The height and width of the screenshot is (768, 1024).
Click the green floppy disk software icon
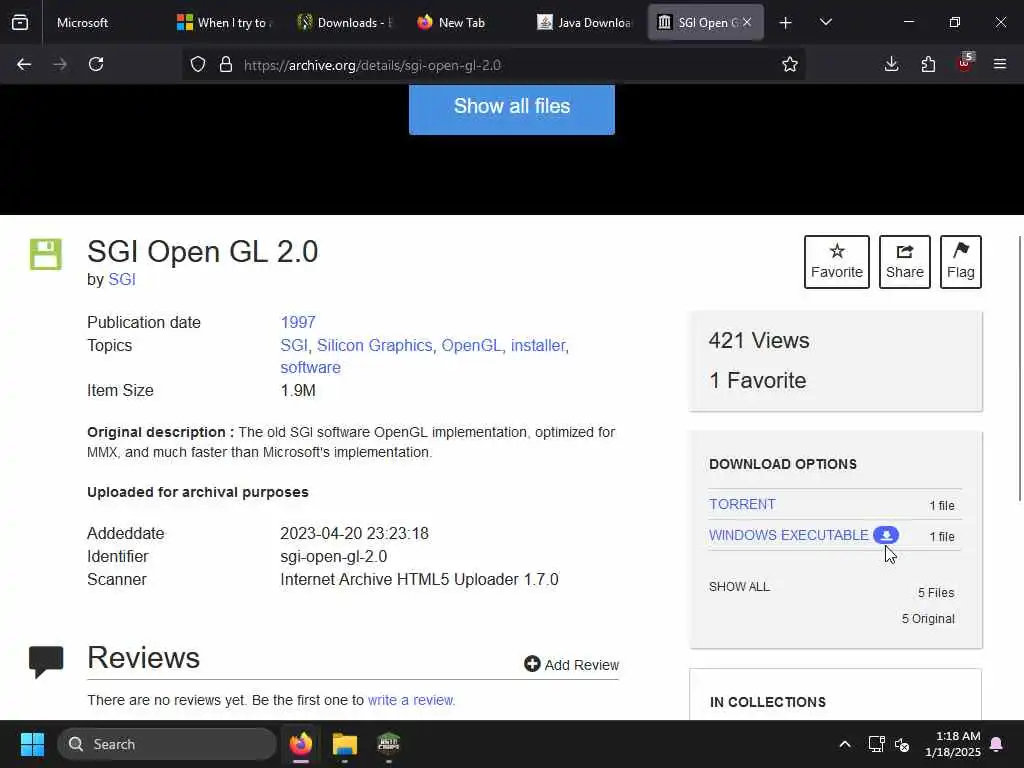click(46, 255)
